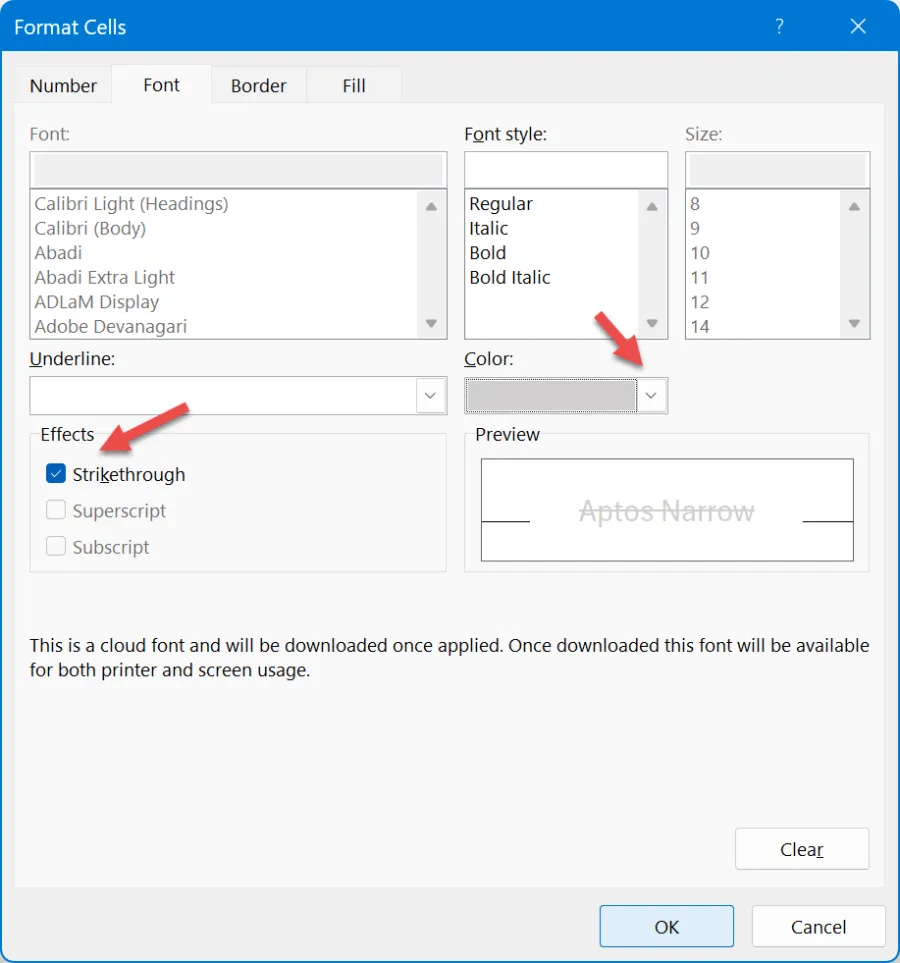This screenshot has height=963, width=900.
Task: Uncheck the Strikethrough checkbox
Action: pos(56,474)
